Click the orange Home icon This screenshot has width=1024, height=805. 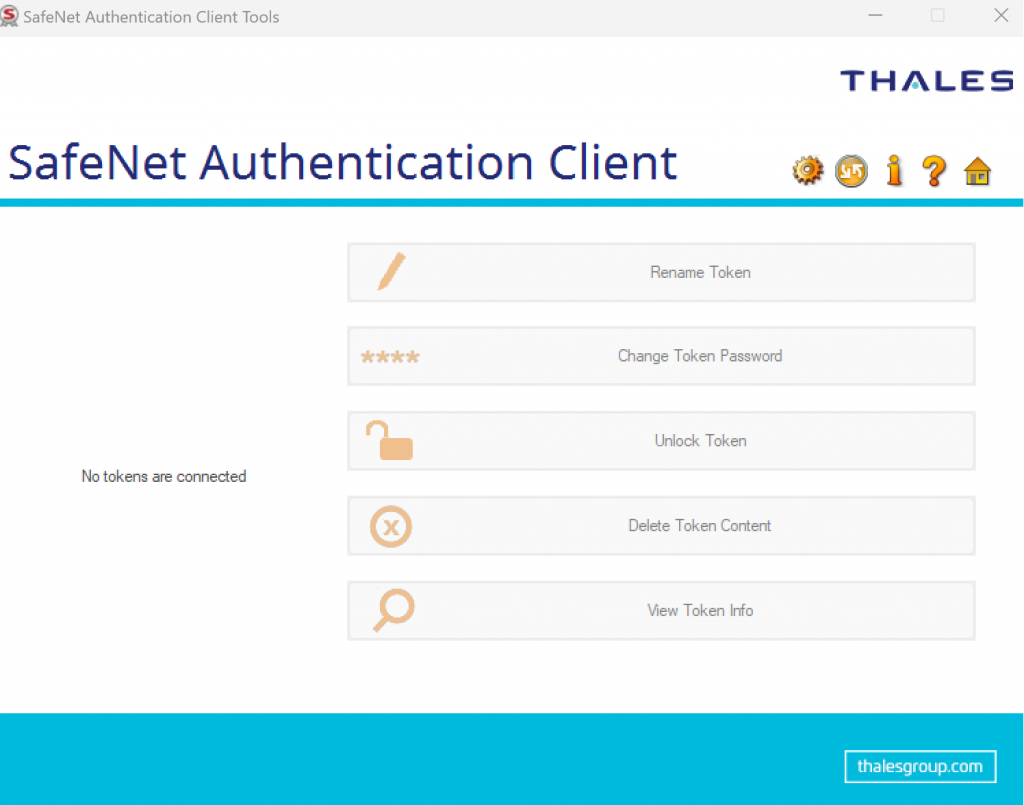(x=977, y=171)
